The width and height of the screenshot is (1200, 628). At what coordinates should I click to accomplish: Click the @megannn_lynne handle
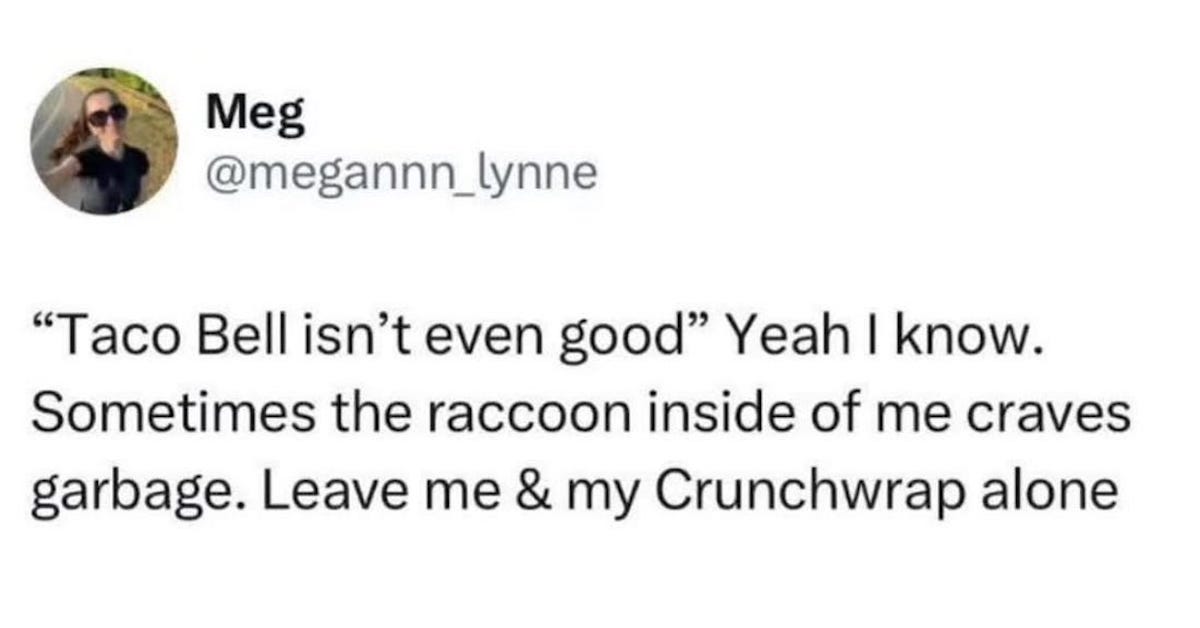(x=401, y=175)
